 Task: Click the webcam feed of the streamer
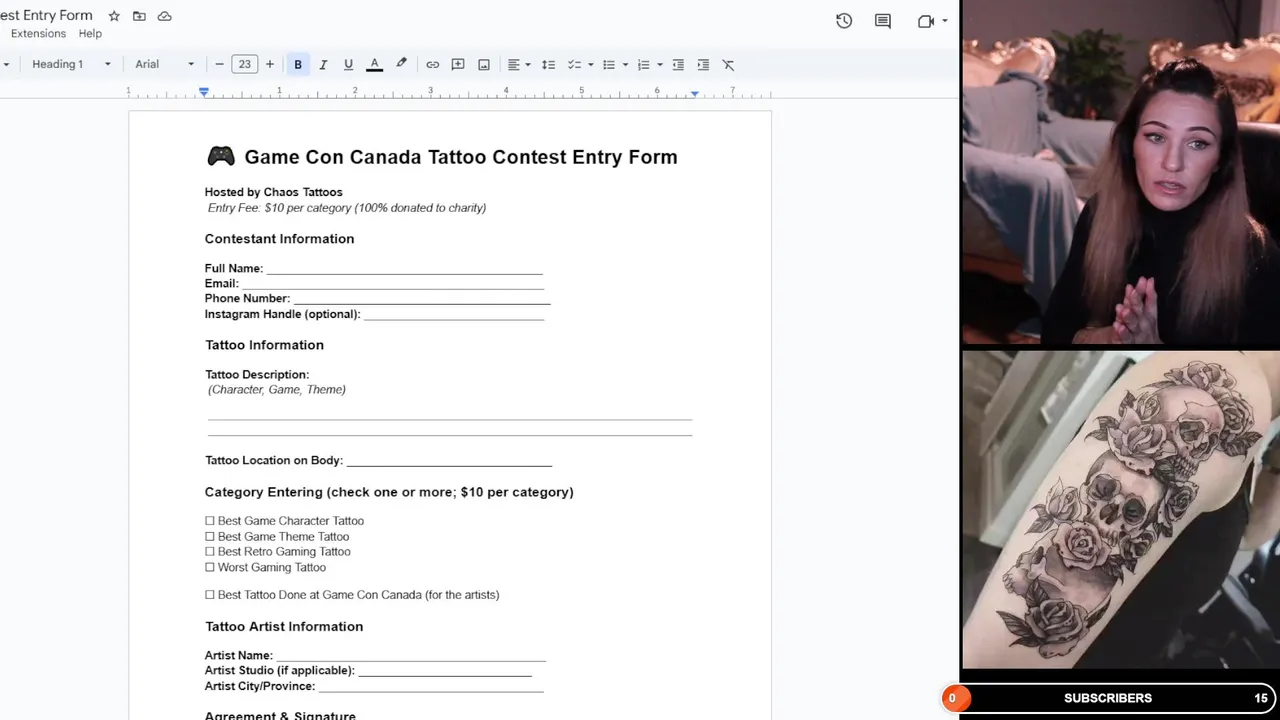[1121, 172]
